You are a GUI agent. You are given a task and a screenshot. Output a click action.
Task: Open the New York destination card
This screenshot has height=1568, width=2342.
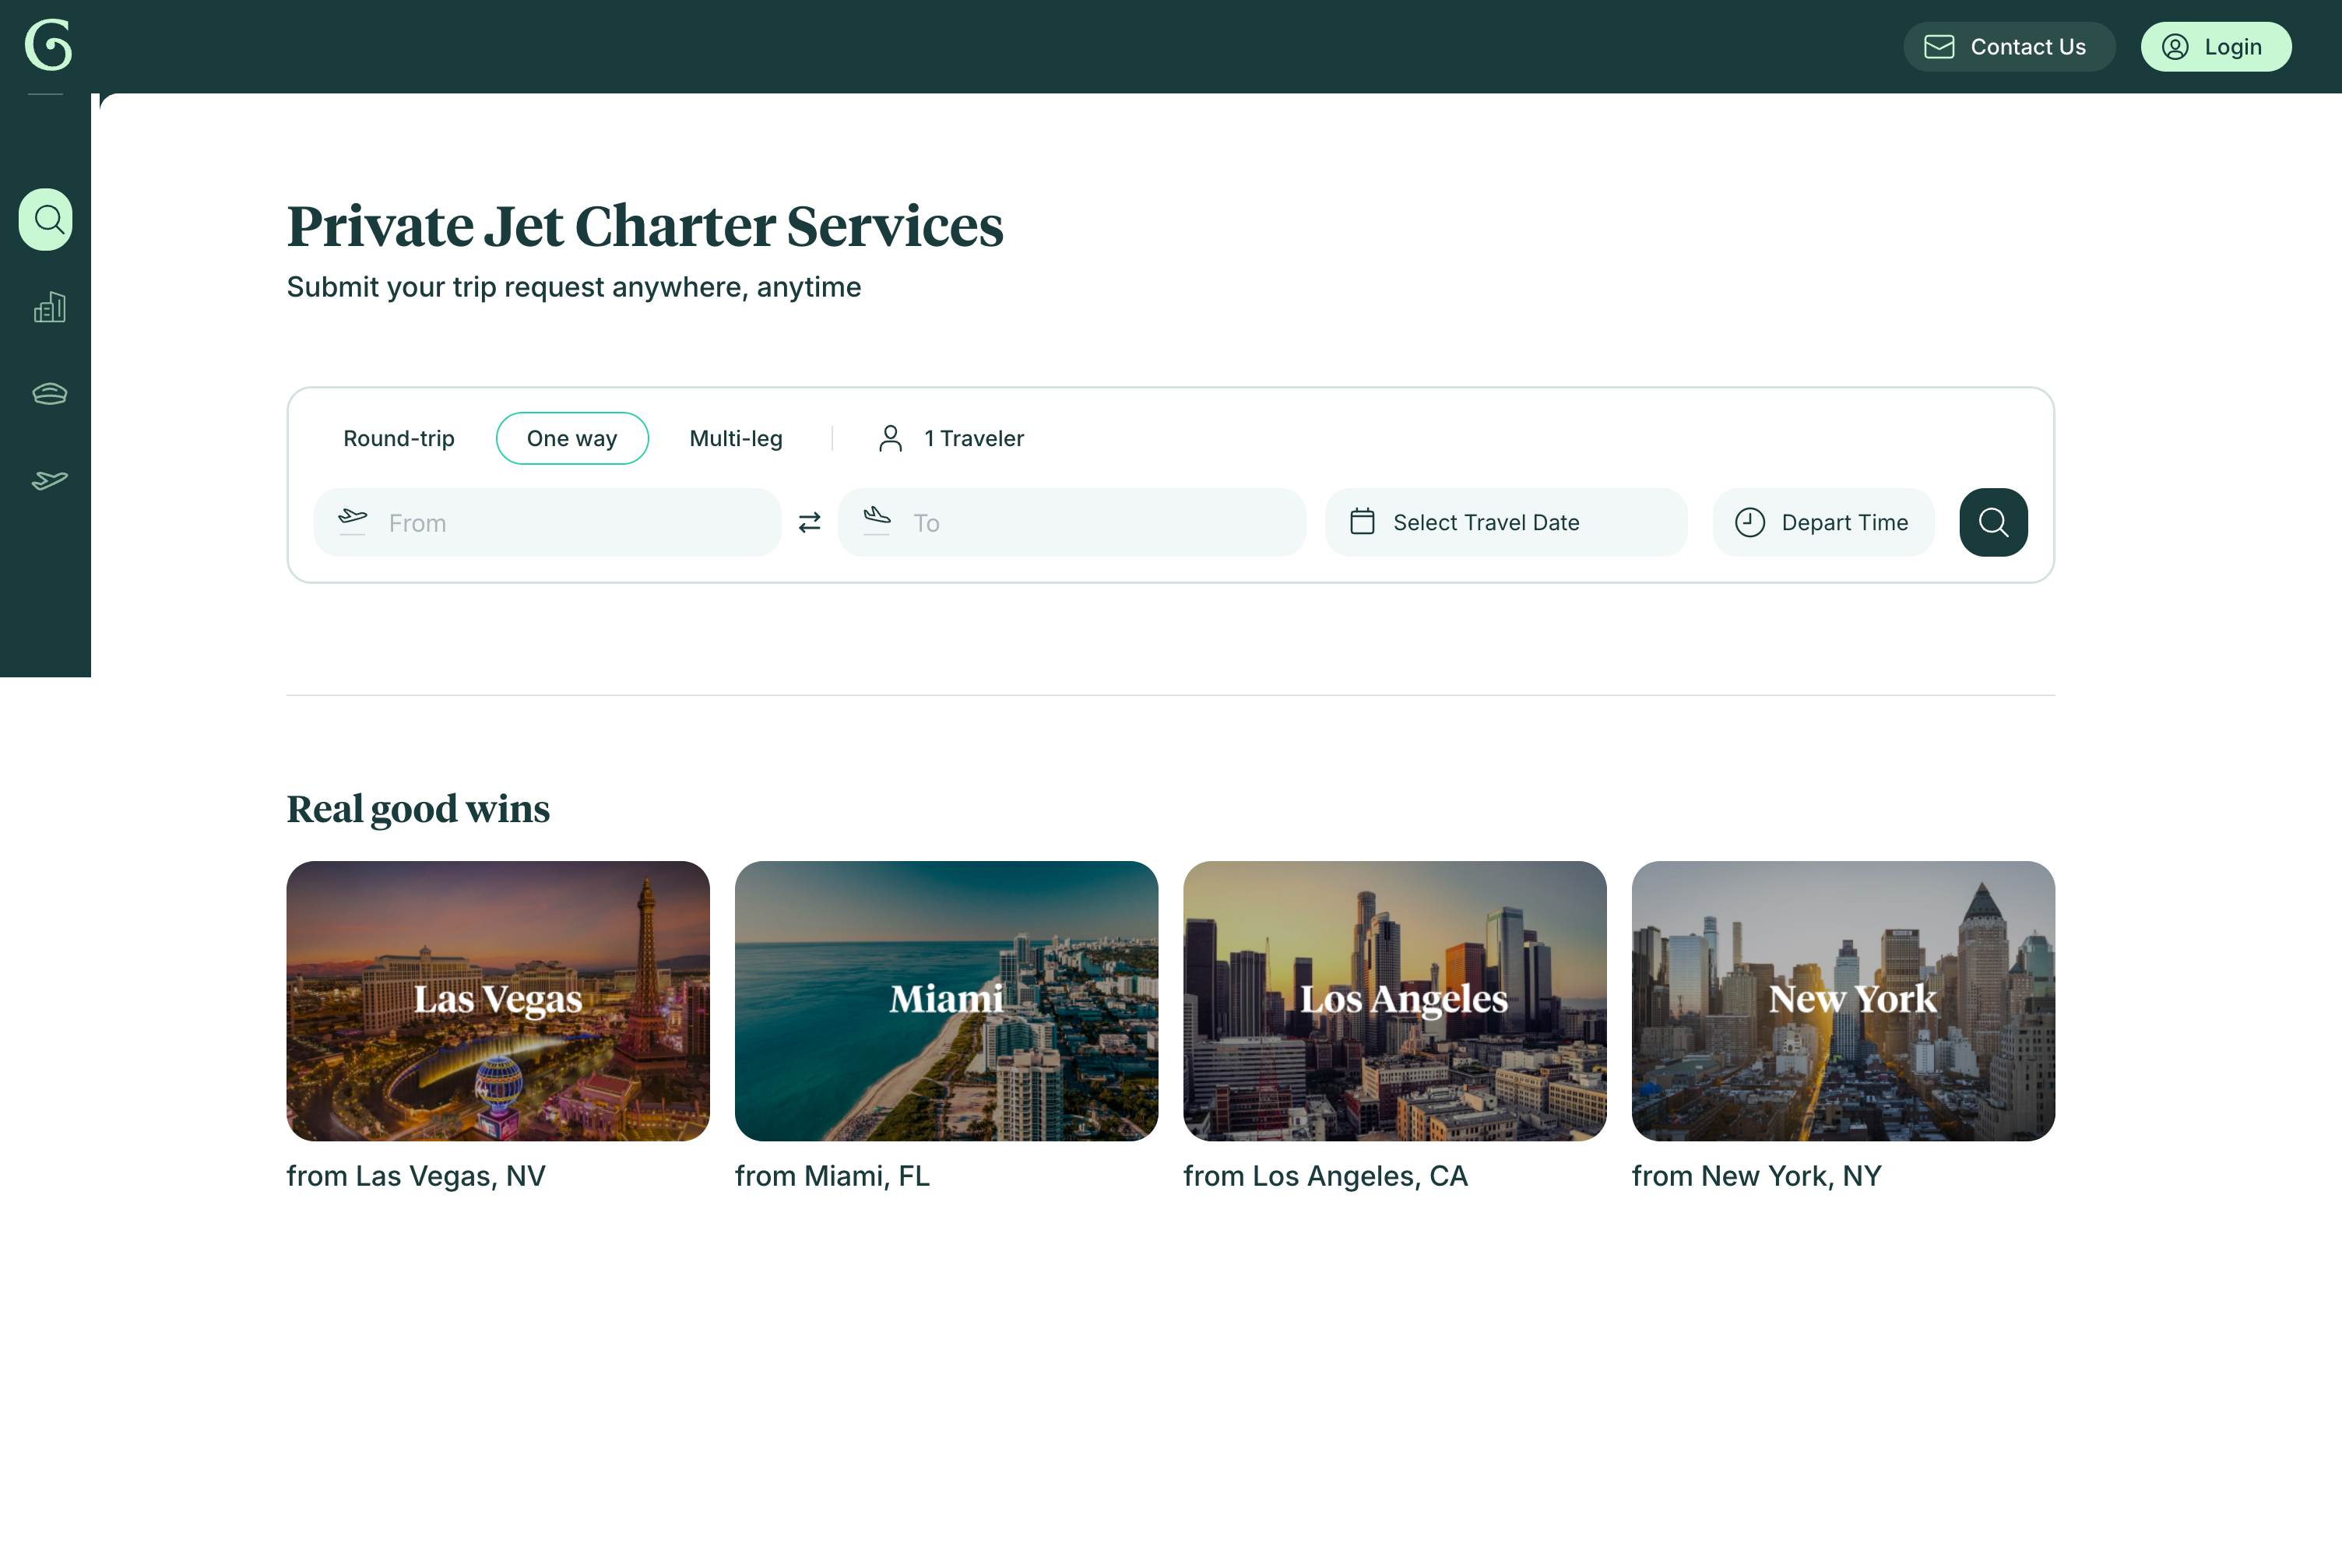1842,1000
